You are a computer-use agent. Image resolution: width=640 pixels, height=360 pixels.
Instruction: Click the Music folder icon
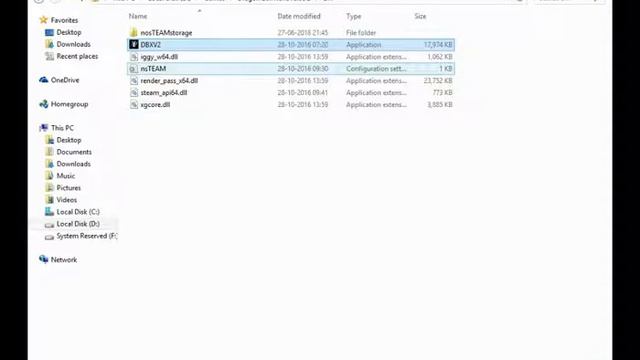coord(49,176)
